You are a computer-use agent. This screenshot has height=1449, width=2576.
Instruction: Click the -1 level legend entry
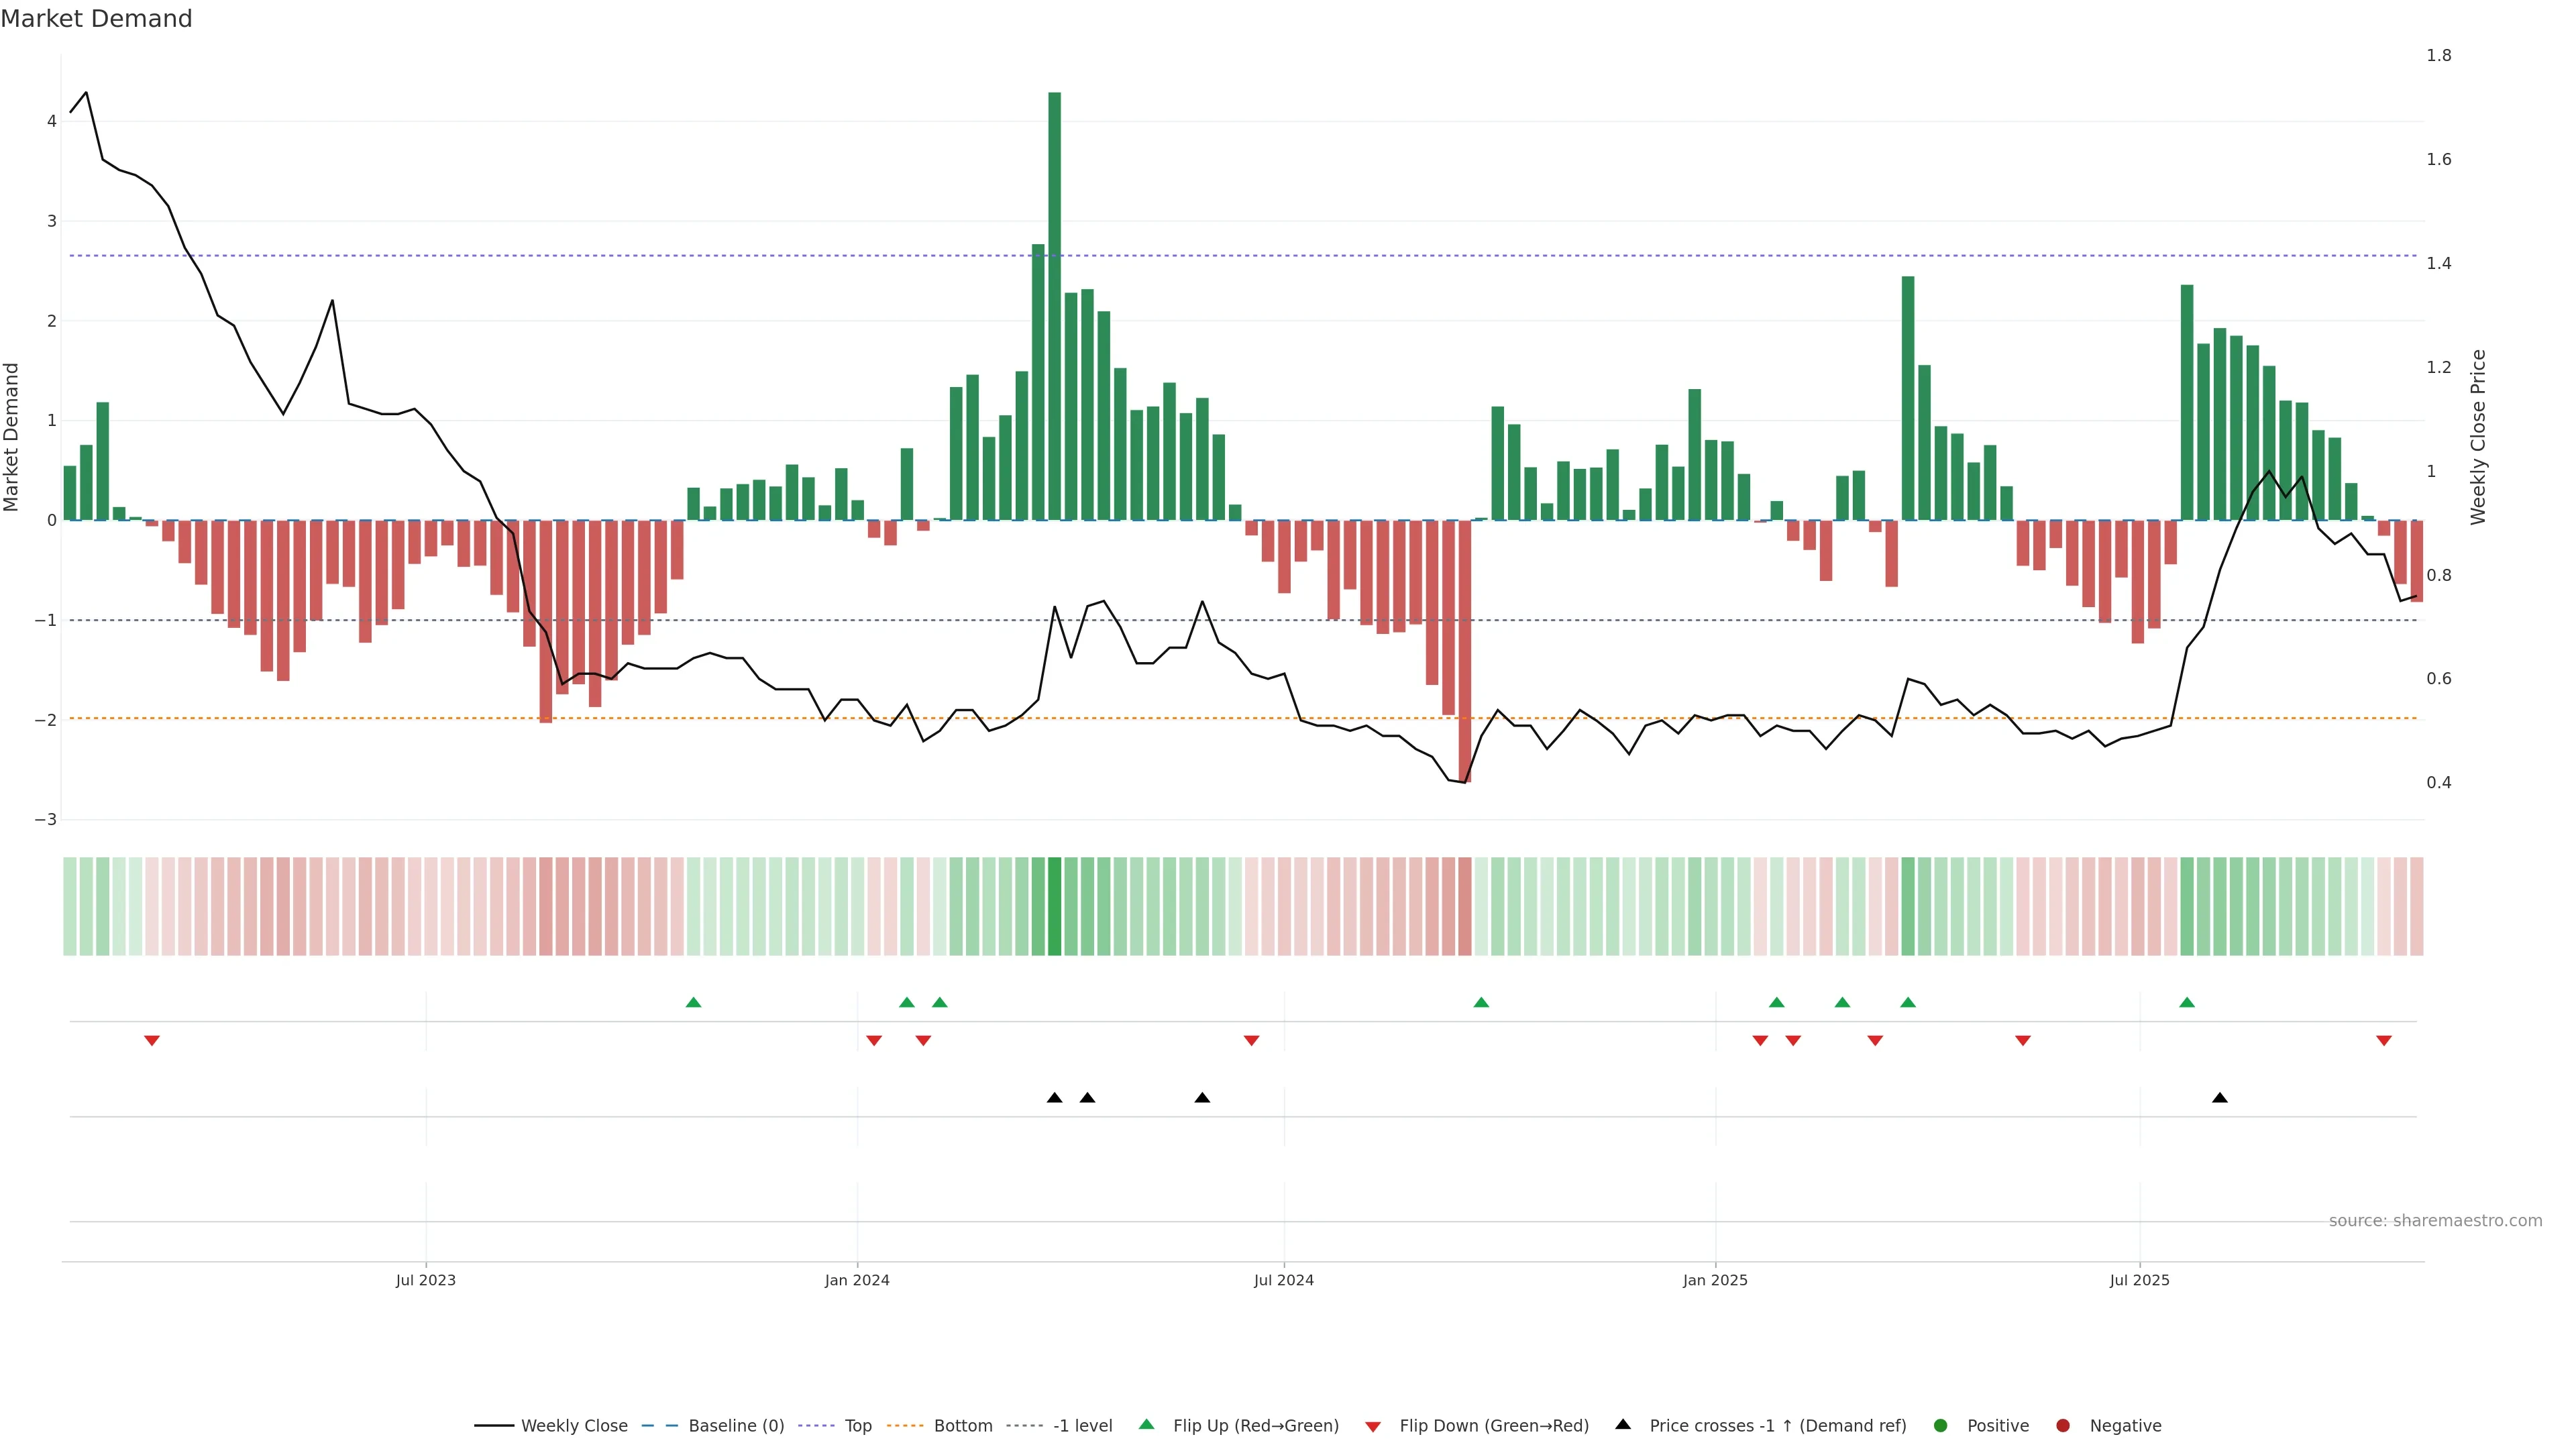click(1082, 1426)
